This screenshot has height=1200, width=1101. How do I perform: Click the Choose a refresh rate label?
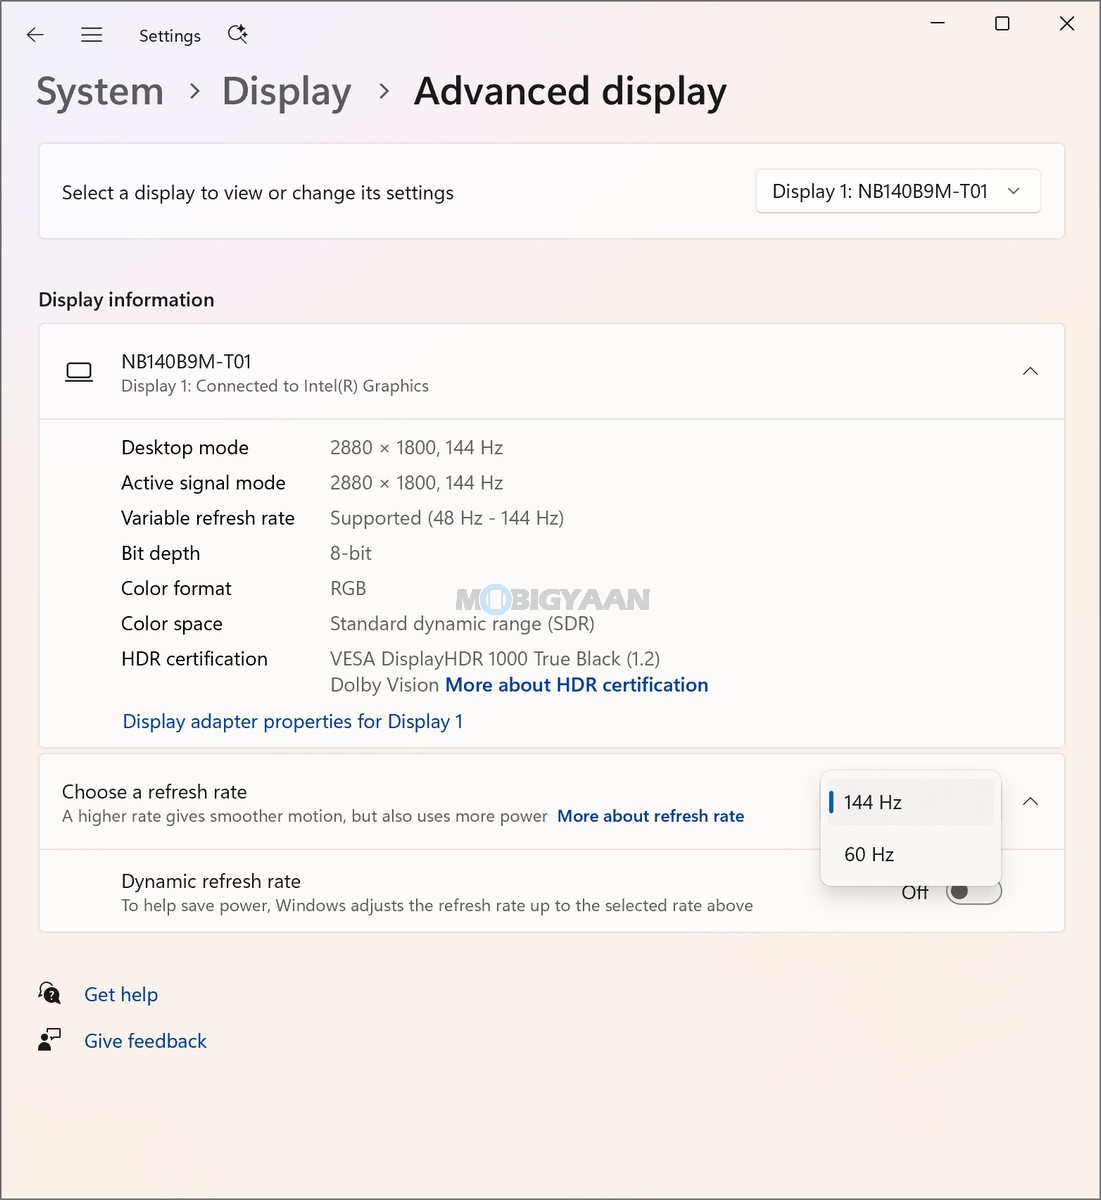(154, 791)
